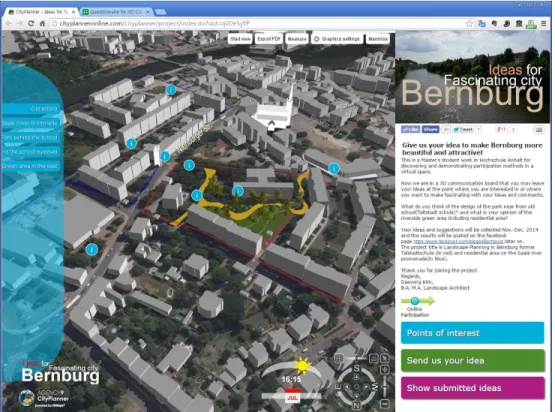Image resolution: width=555 pixels, height=412 pixels.
Task: Click the sun time-of-day slider handle
Action: pyautogui.click(x=302, y=366)
